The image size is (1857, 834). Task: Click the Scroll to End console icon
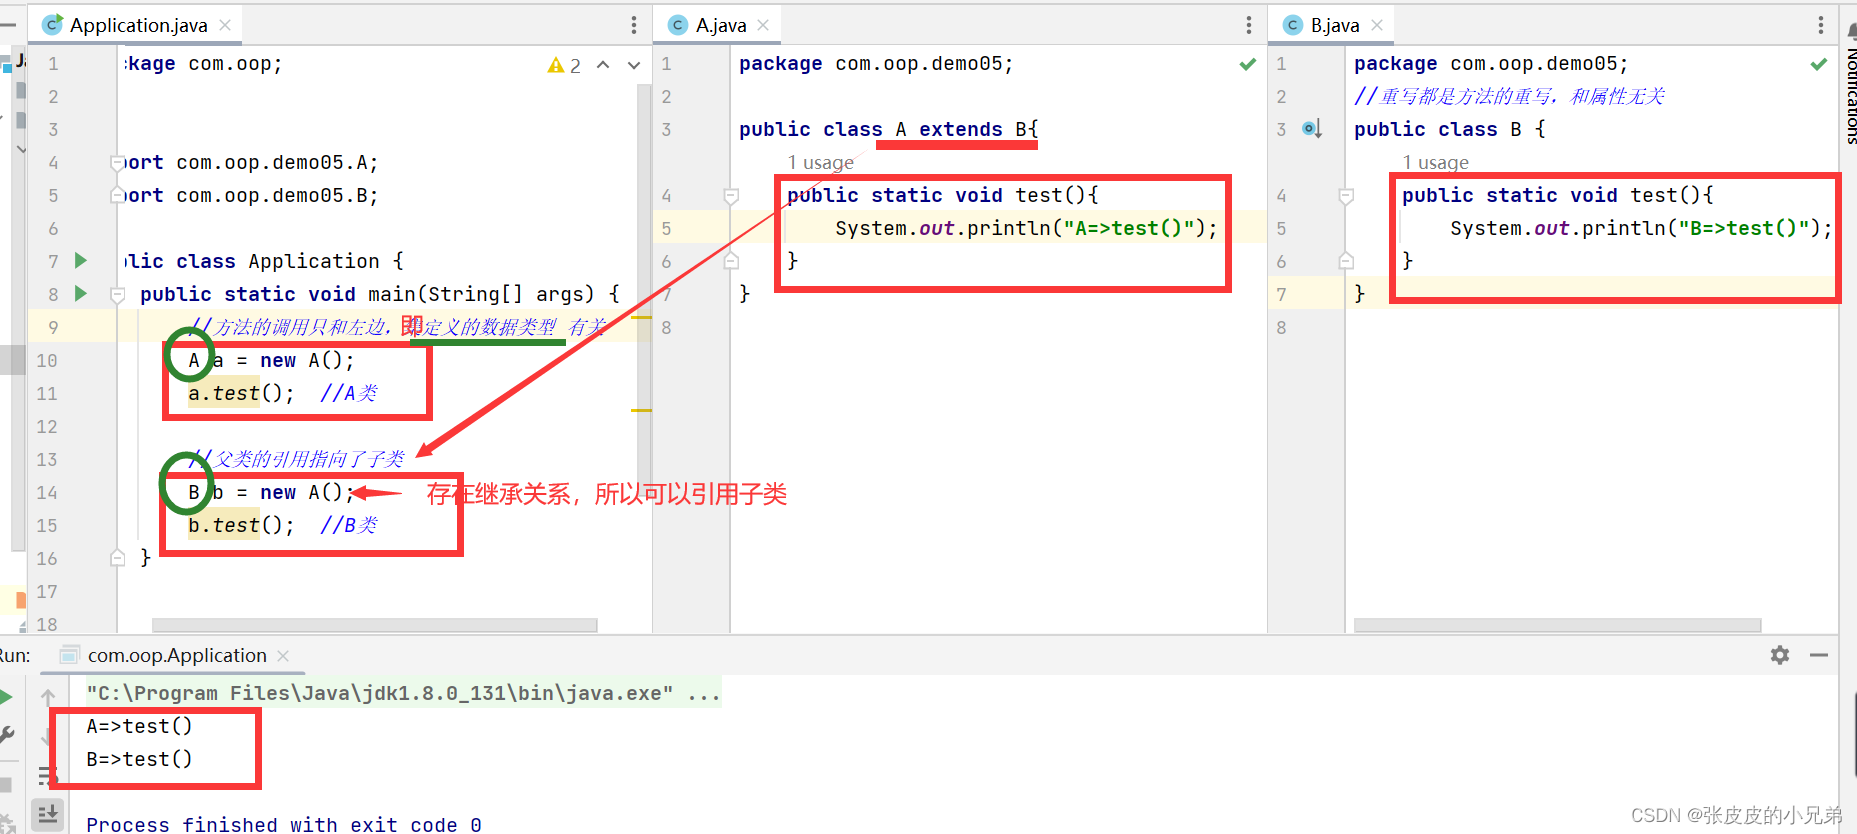click(x=48, y=815)
